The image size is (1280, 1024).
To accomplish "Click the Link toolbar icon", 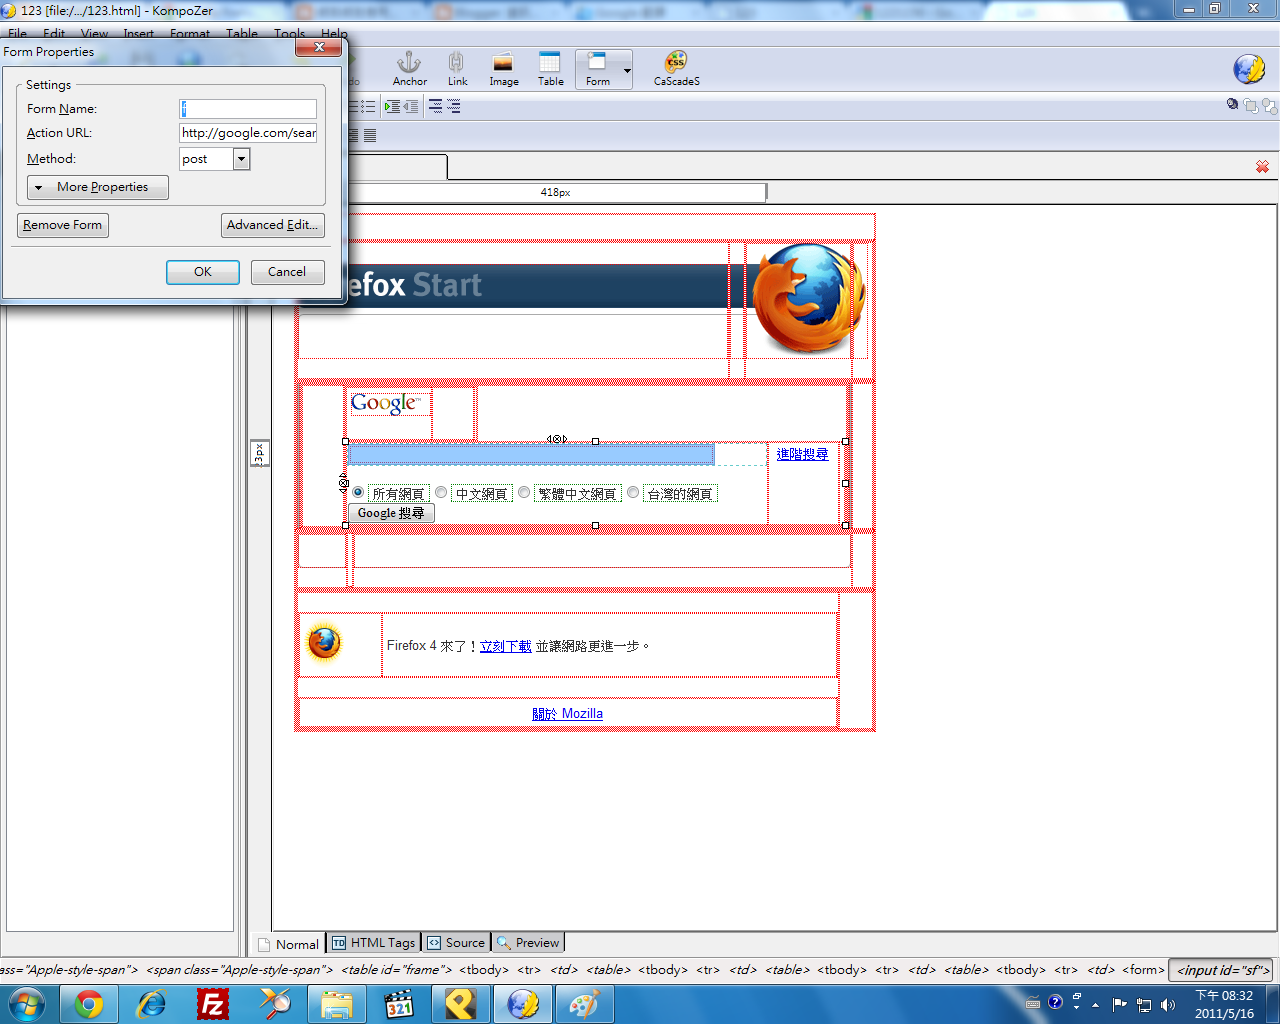I will pyautogui.click(x=457, y=69).
